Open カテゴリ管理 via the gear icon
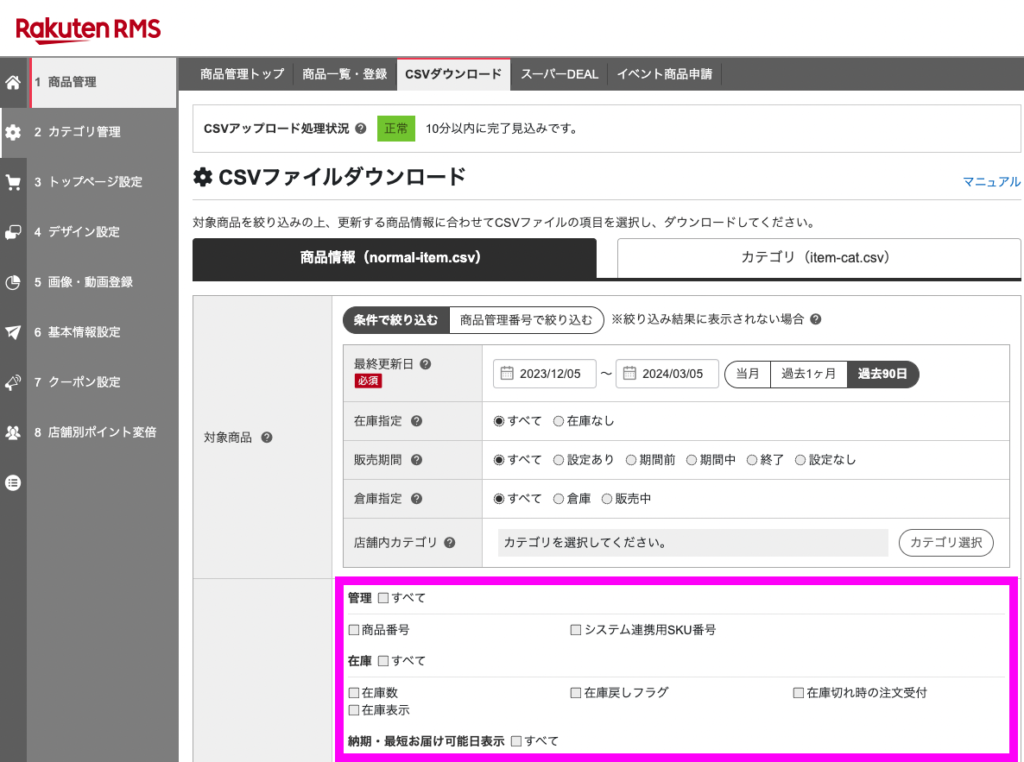The height and width of the screenshot is (762, 1024). (x=11, y=132)
